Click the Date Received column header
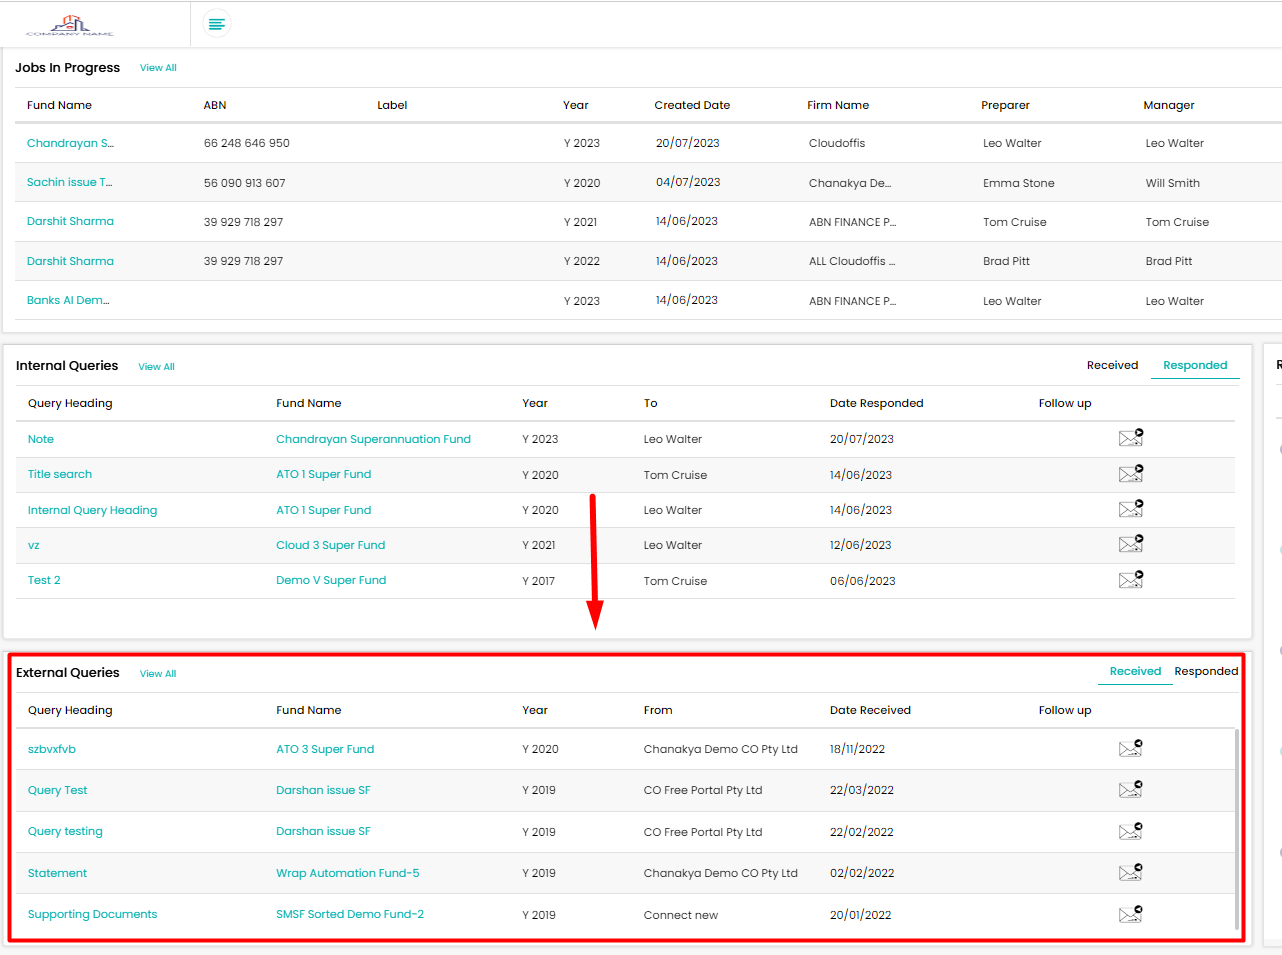The image size is (1282, 955). (870, 710)
